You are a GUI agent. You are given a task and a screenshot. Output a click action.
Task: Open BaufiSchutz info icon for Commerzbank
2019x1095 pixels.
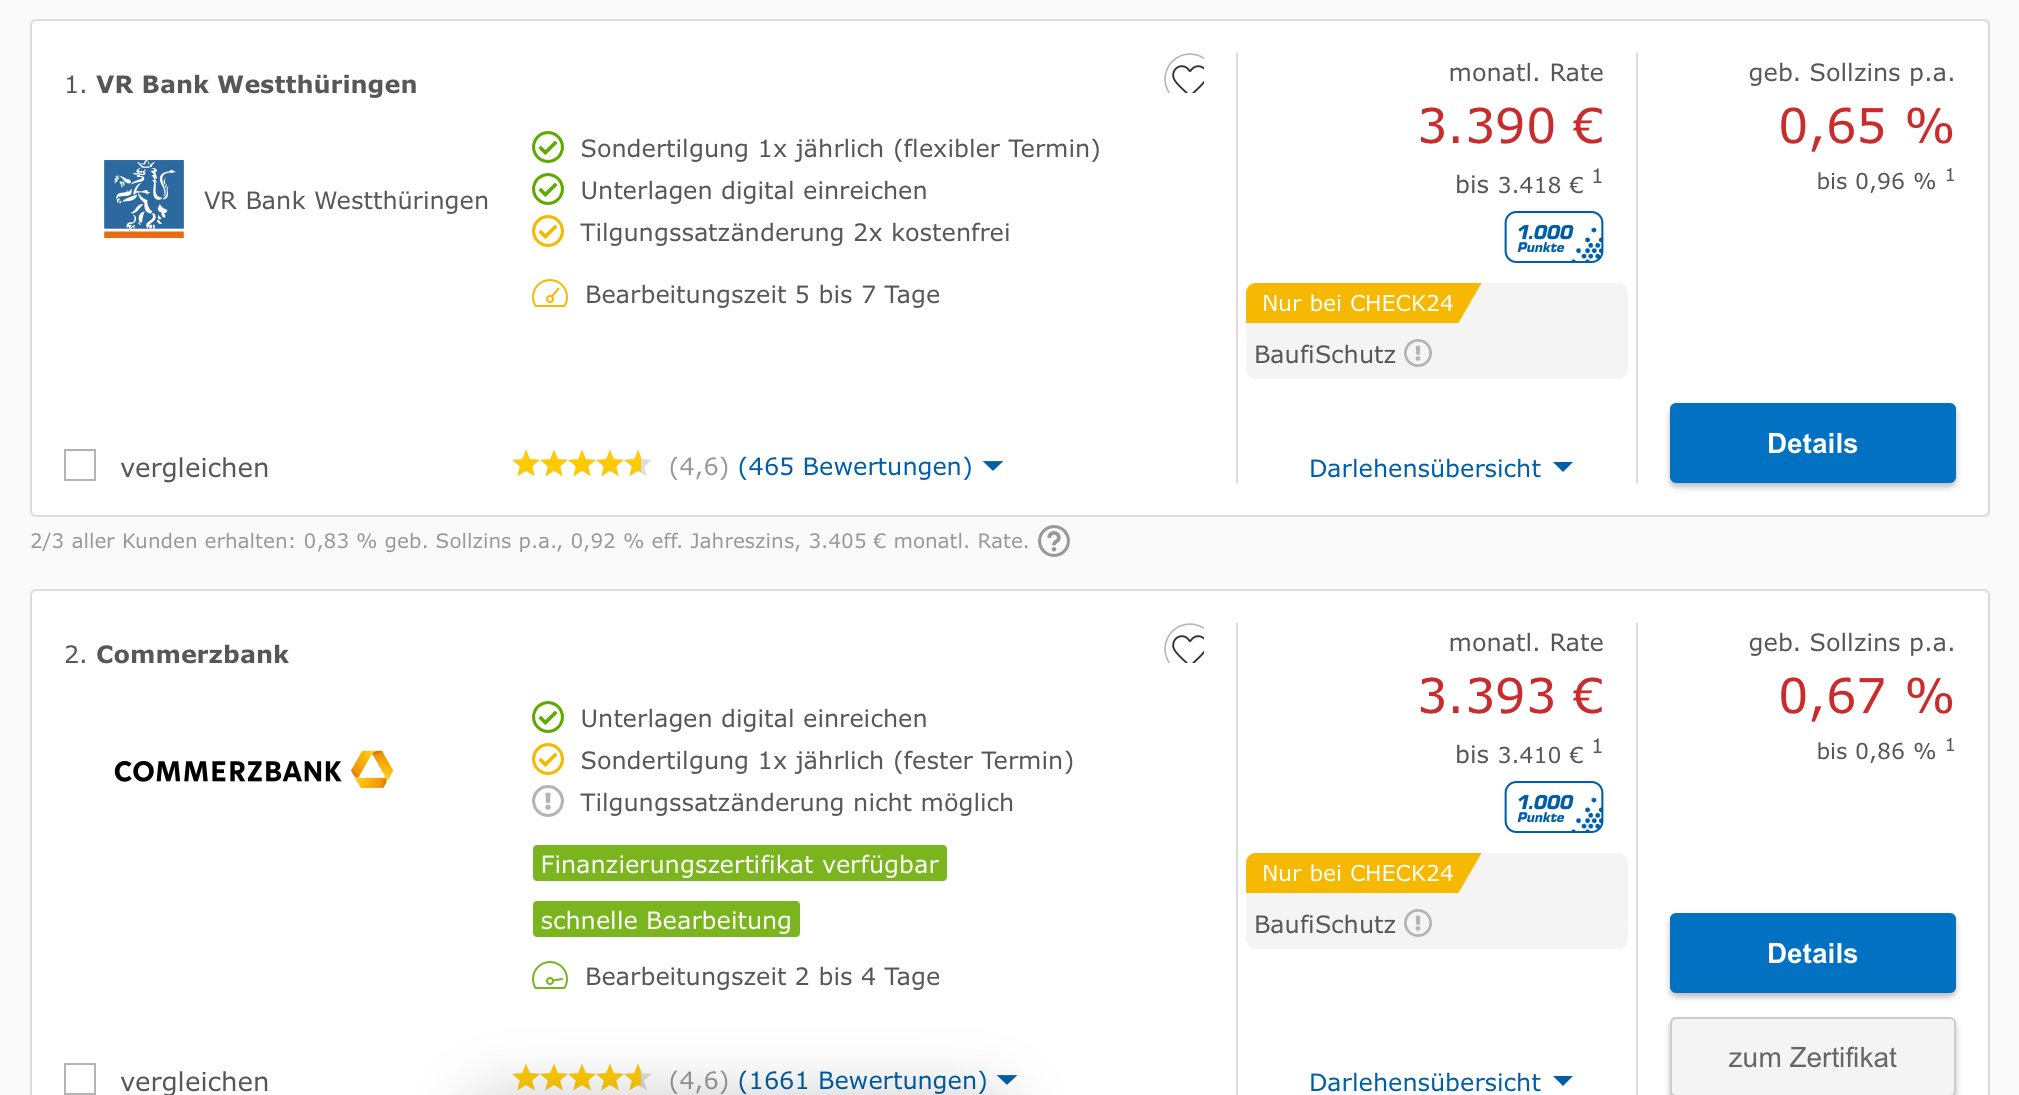(1418, 923)
